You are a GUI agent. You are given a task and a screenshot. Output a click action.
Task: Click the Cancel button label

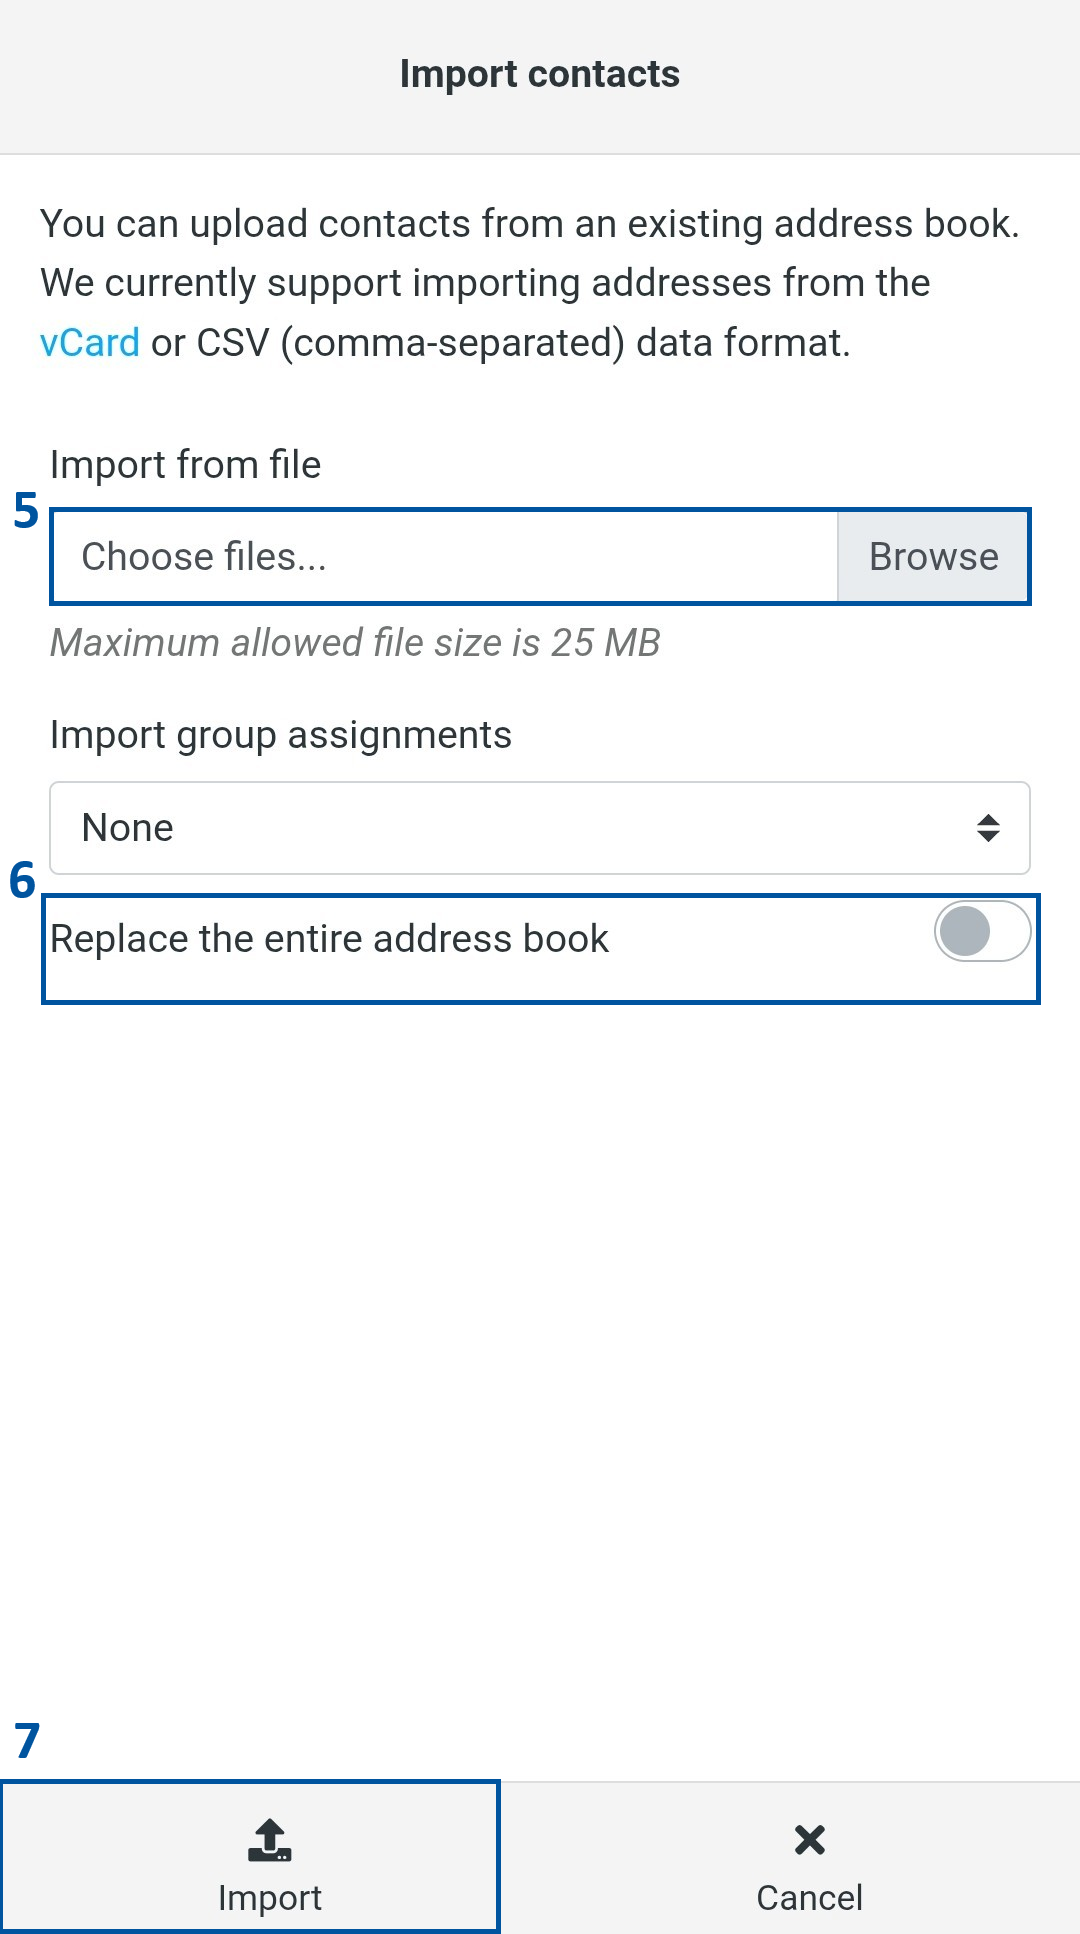pyautogui.click(x=810, y=1898)
